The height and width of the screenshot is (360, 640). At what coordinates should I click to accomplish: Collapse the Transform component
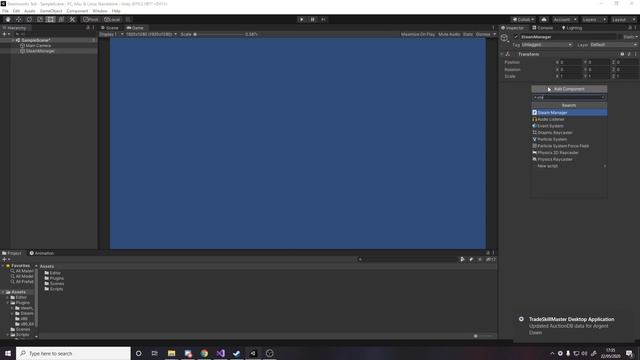[502, 54]
